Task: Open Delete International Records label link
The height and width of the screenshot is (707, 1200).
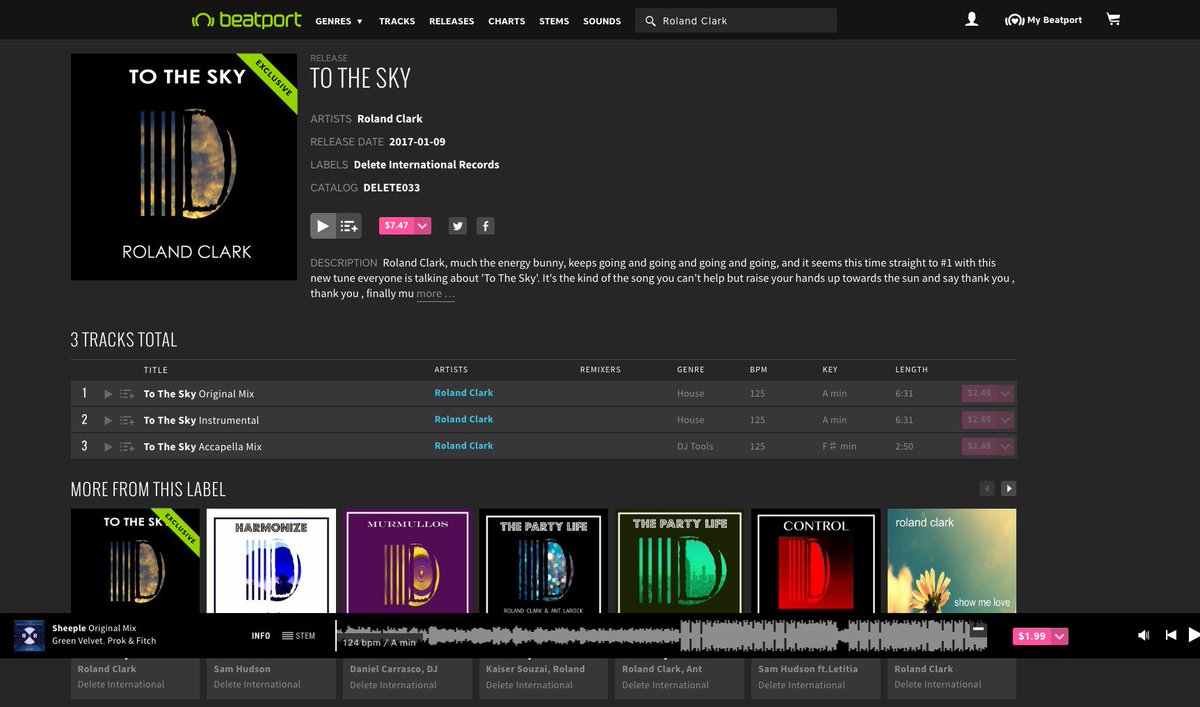Action: click(x=426, y=165)
